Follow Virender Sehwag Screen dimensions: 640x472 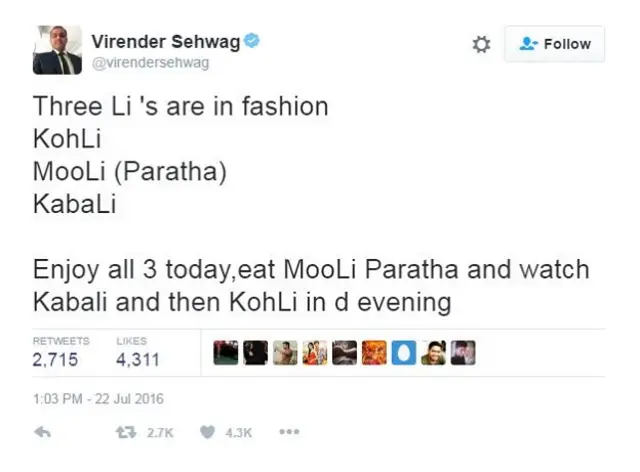(555, 44)
